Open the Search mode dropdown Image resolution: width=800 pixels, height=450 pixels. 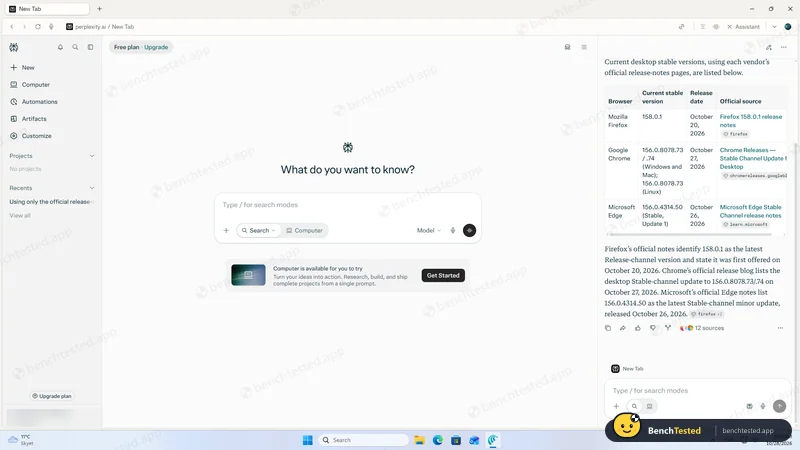coord(259,231)
